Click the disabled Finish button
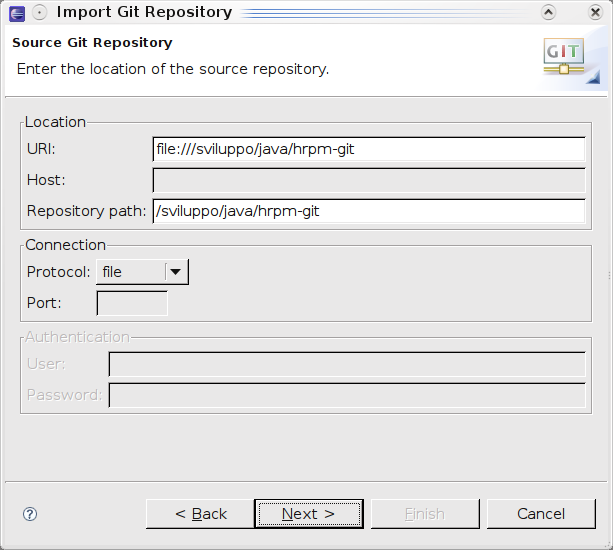The width and height of the screenshot is (613, 550). click(425, 514)
